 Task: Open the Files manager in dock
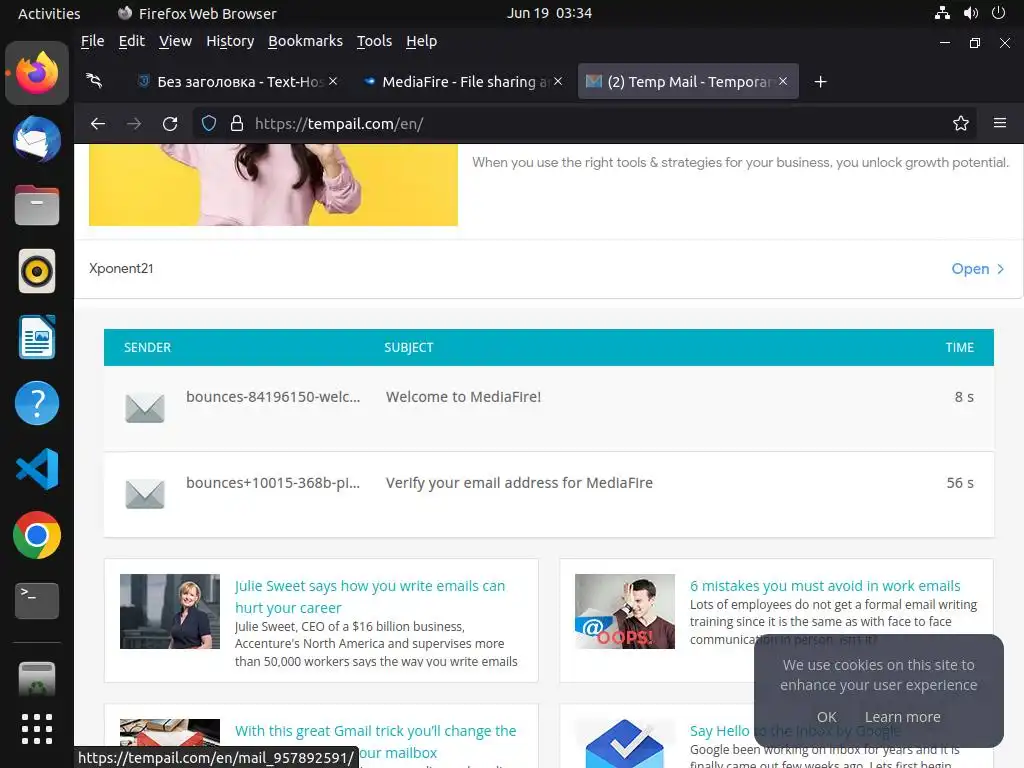(37, 205)
